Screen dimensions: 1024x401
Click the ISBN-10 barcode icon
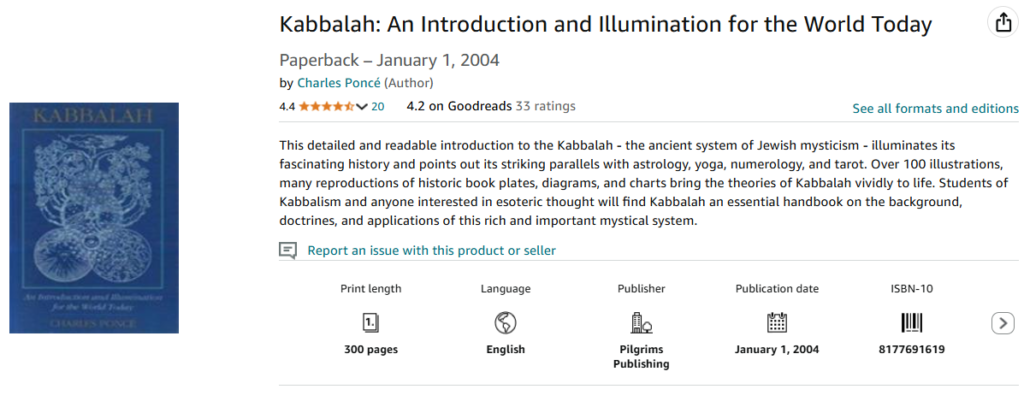click(912, 322)
